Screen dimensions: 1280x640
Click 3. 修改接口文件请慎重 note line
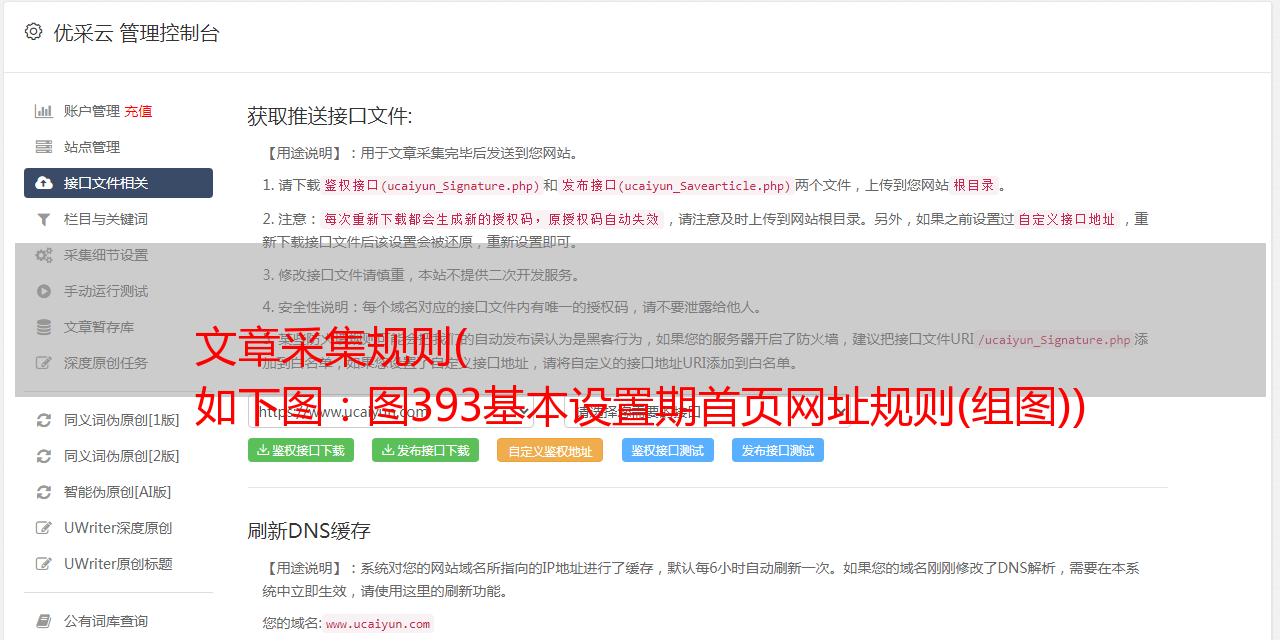click(x=421, y=275)
